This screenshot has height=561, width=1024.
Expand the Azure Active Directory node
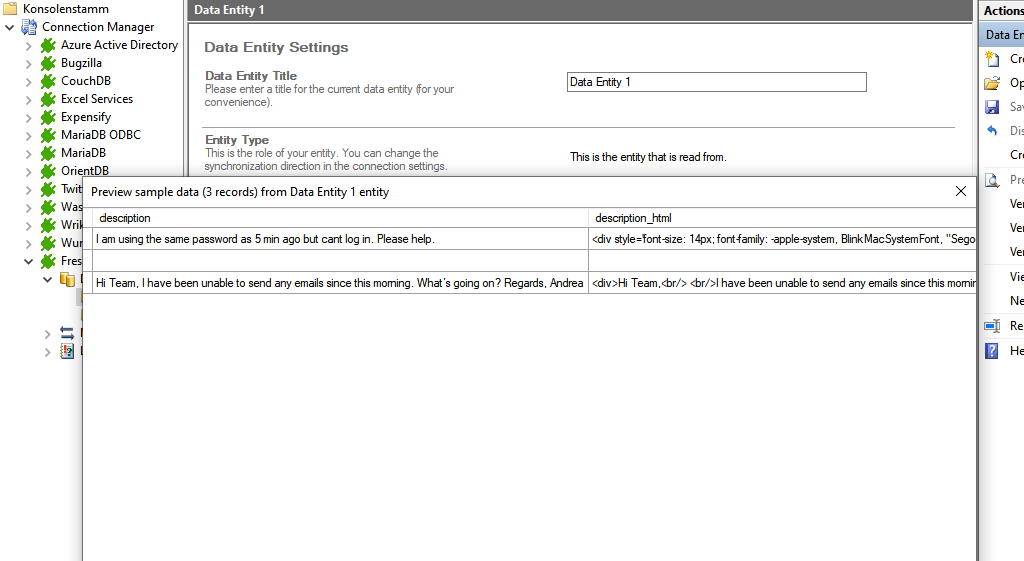coord(29,46)
